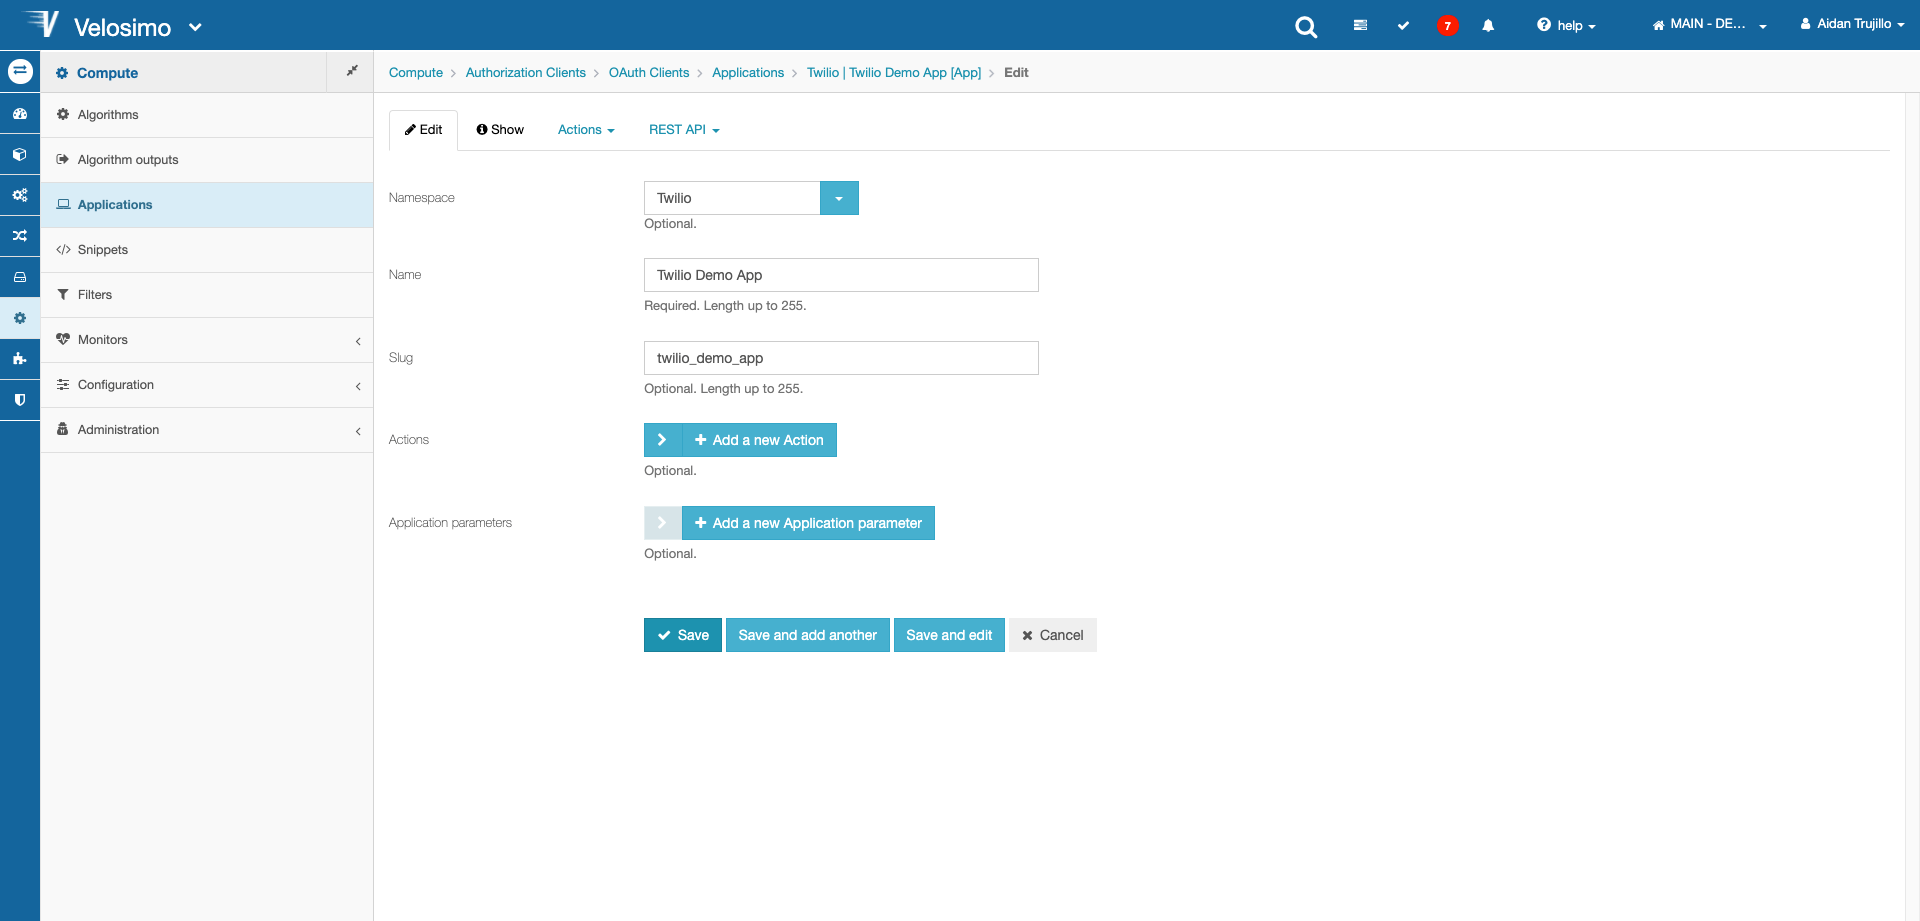
Task: Go to Compute breadcrumb link
Action: [416, 73]
